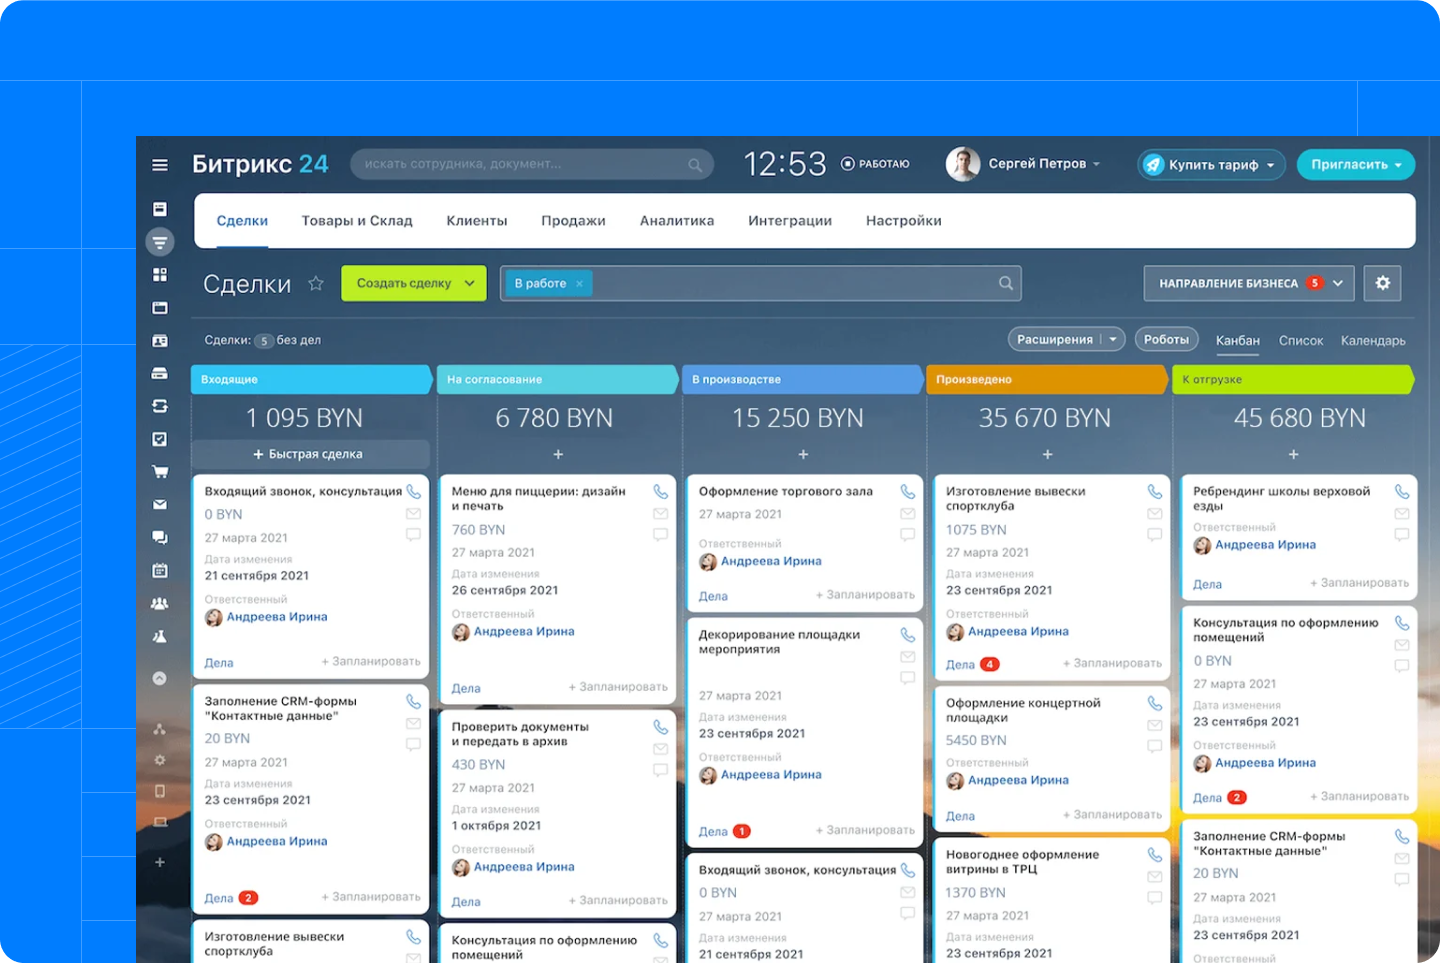Open the hamburger main menu

(160, 165)
